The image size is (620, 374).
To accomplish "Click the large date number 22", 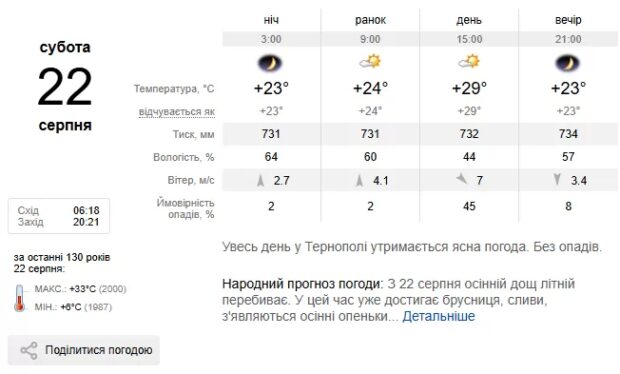I will pos(65,87).
